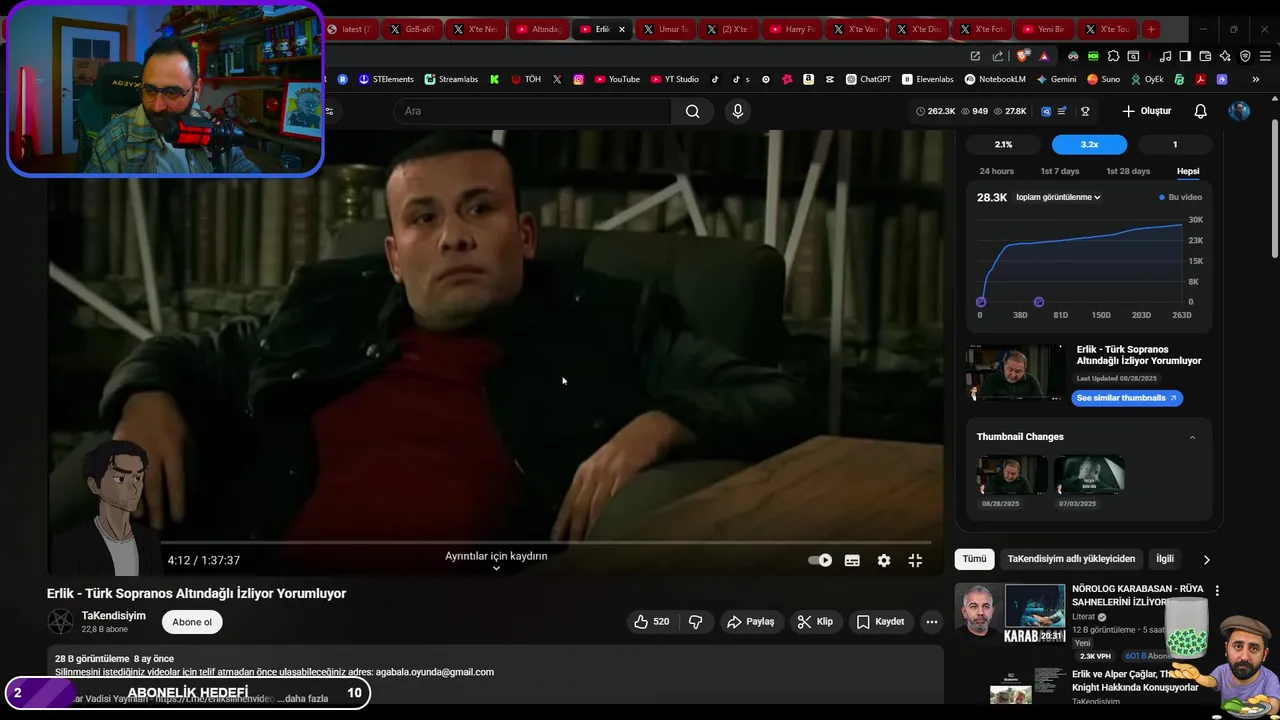
Task: Open the Instagram bookmark icon
Action: 578,79
